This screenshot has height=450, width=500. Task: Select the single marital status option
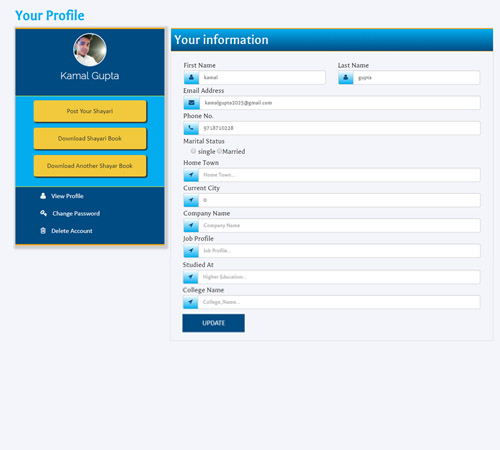(193, 151)
